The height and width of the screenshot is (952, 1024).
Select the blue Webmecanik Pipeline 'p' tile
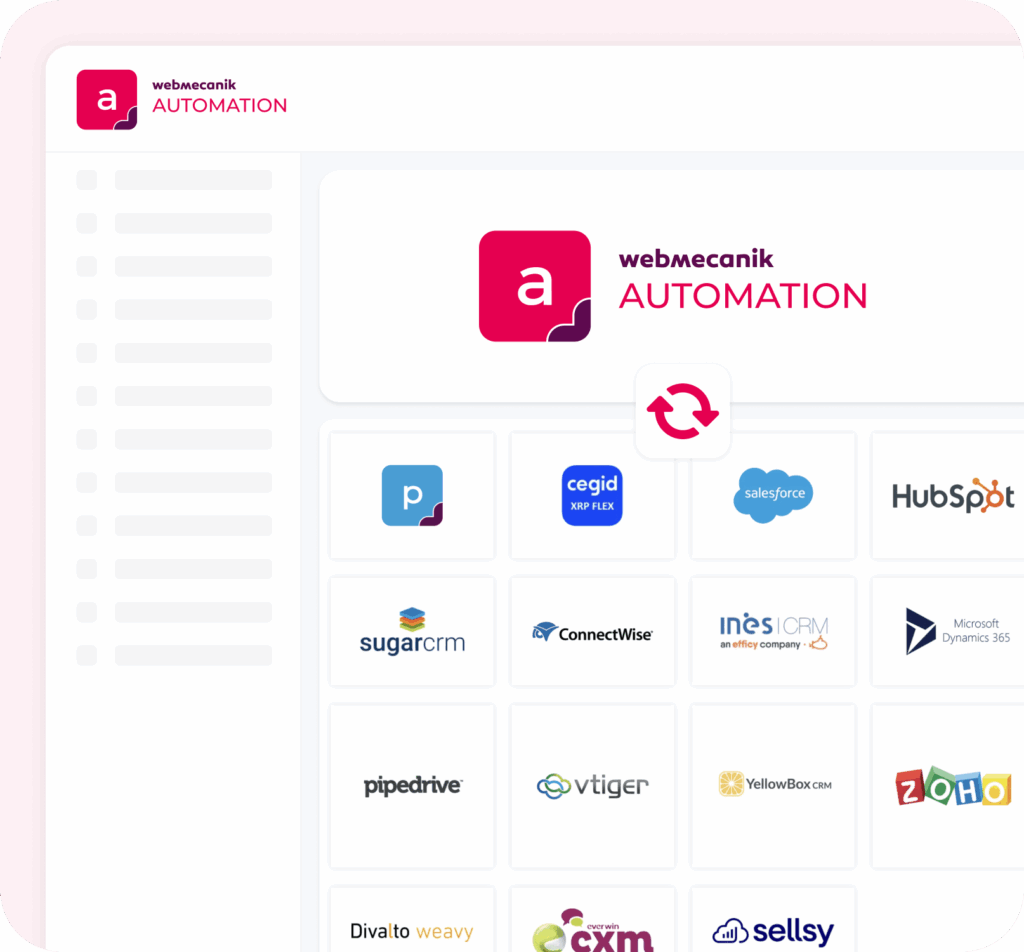412,495
